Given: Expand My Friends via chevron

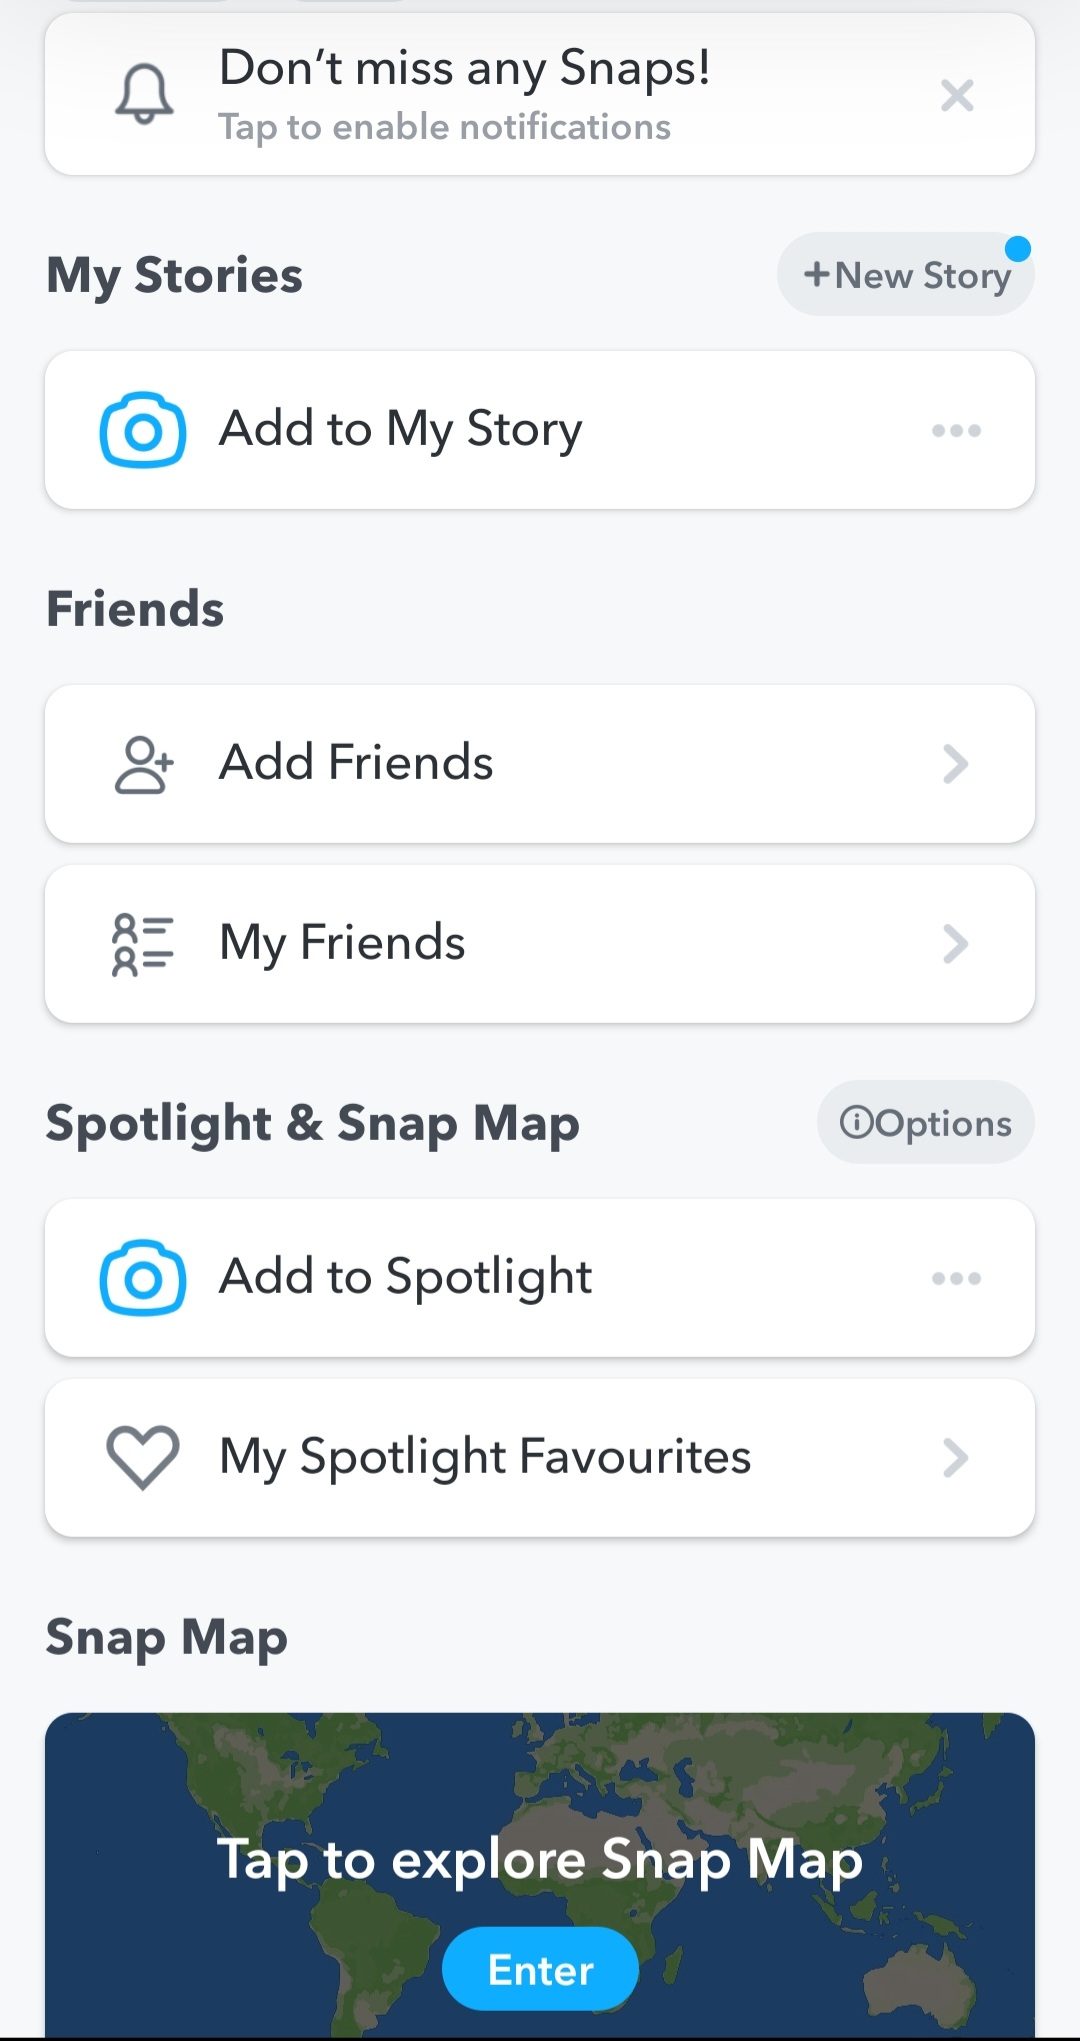Looking at the screenshot, I should click(x=956, y=944).
